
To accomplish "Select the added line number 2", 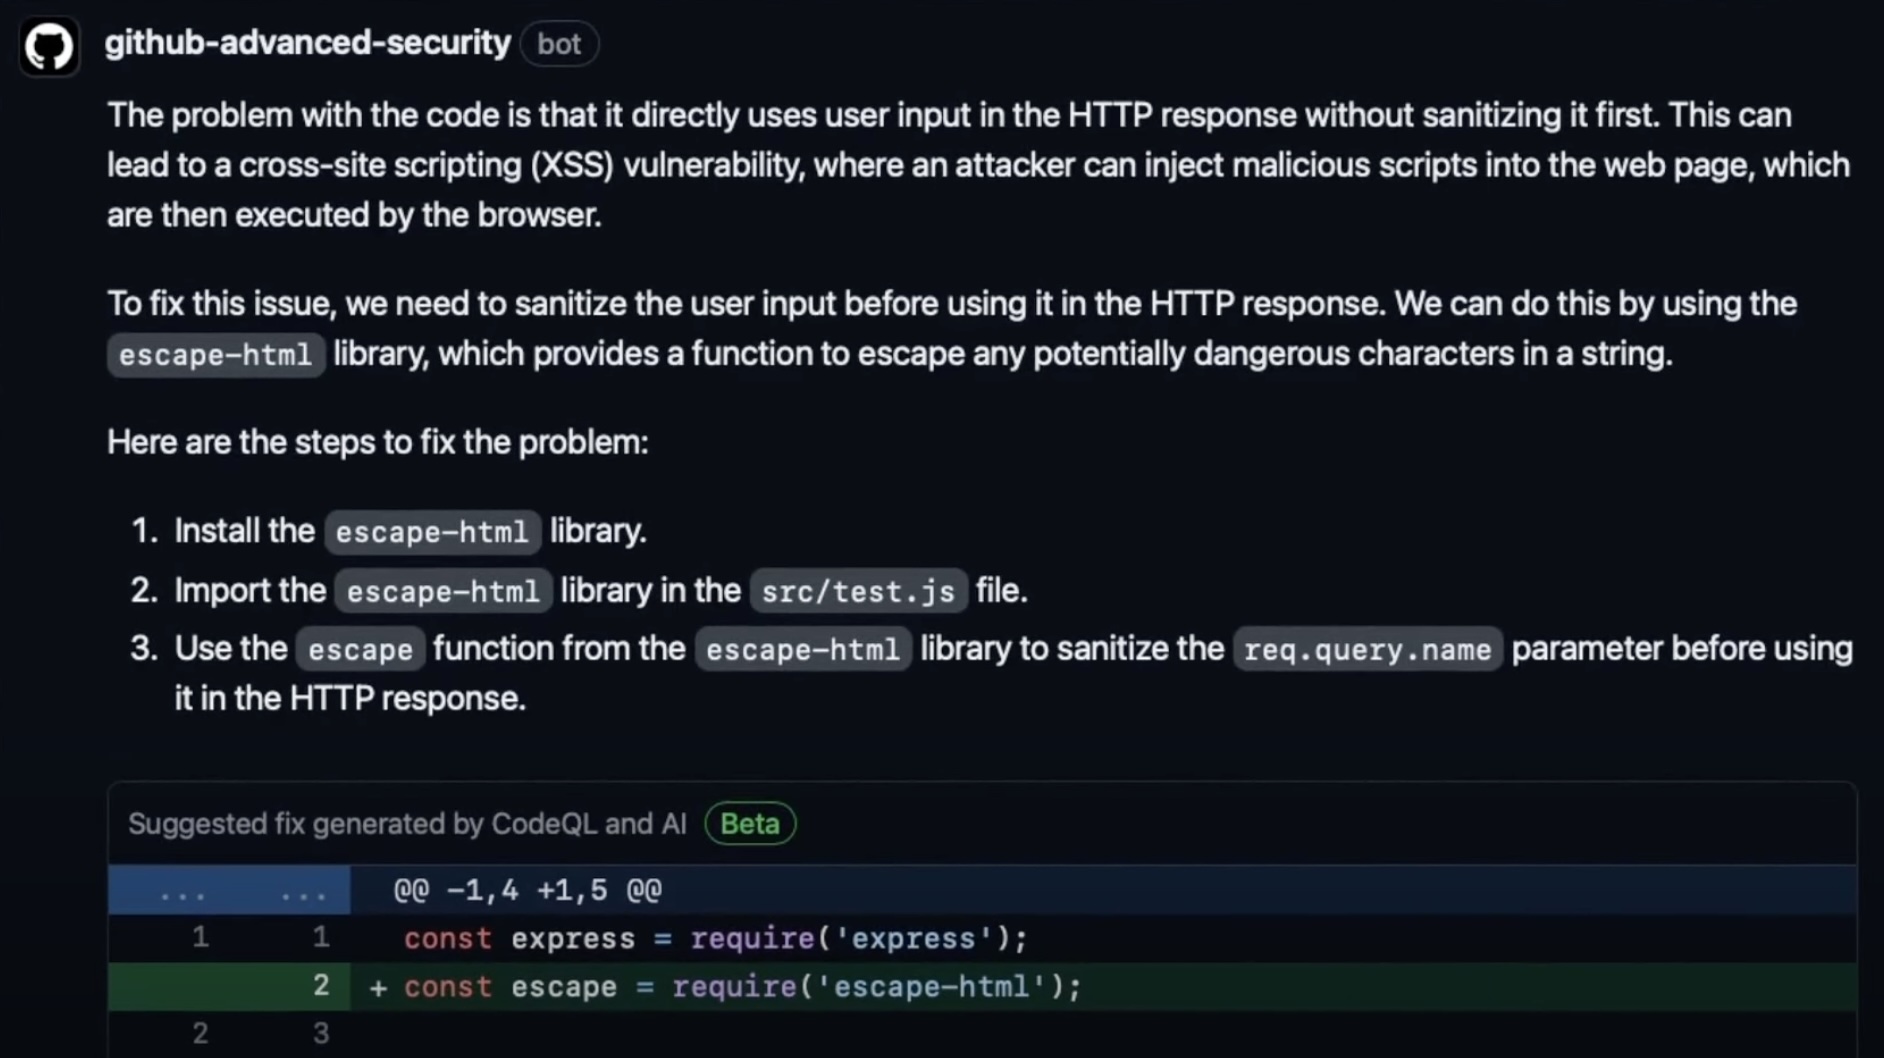I will (320, 986).
